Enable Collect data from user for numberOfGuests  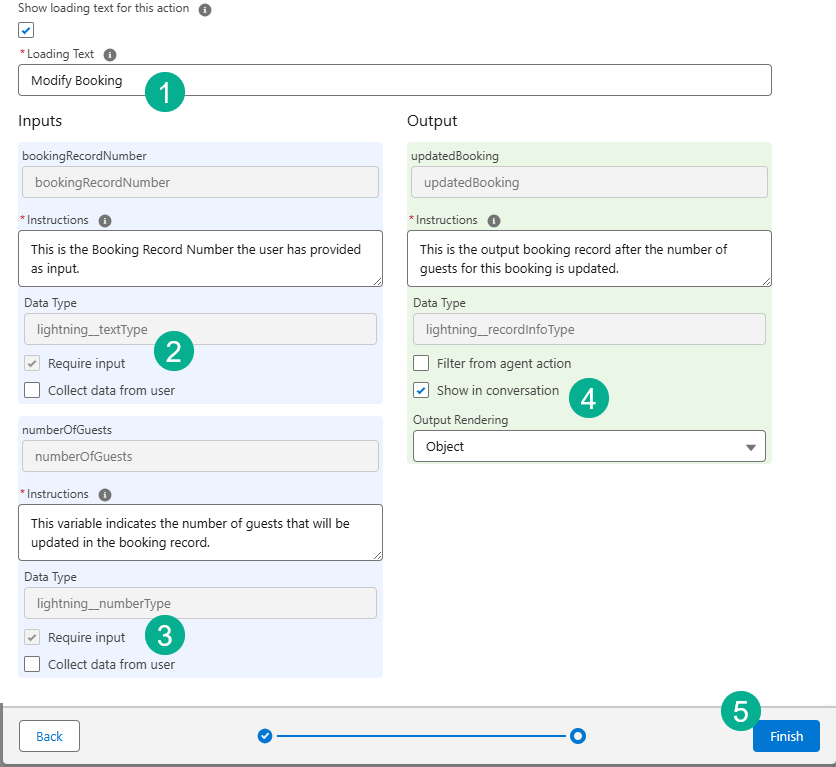tap(32, 665)
